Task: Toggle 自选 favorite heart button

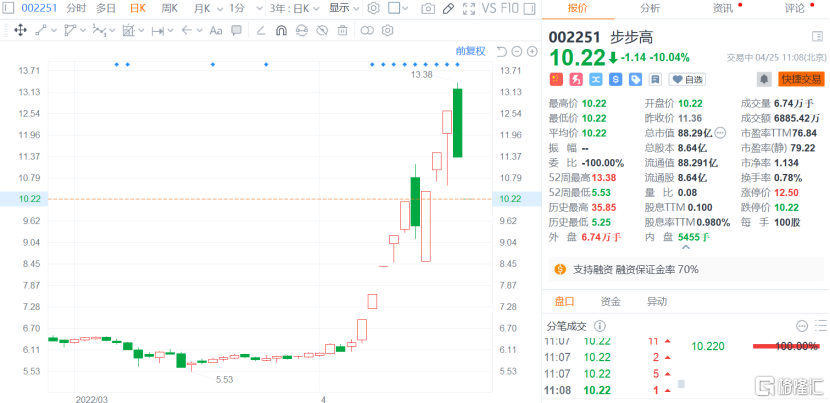Action: [688, 79]
